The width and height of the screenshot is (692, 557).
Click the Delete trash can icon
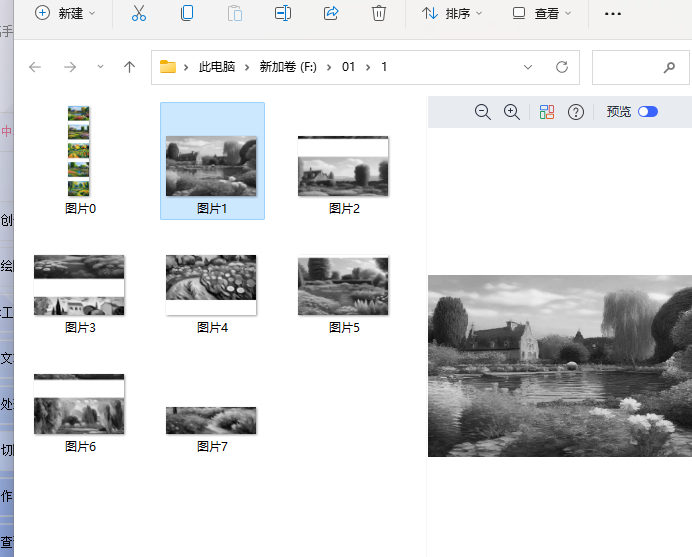coord(379,13)
